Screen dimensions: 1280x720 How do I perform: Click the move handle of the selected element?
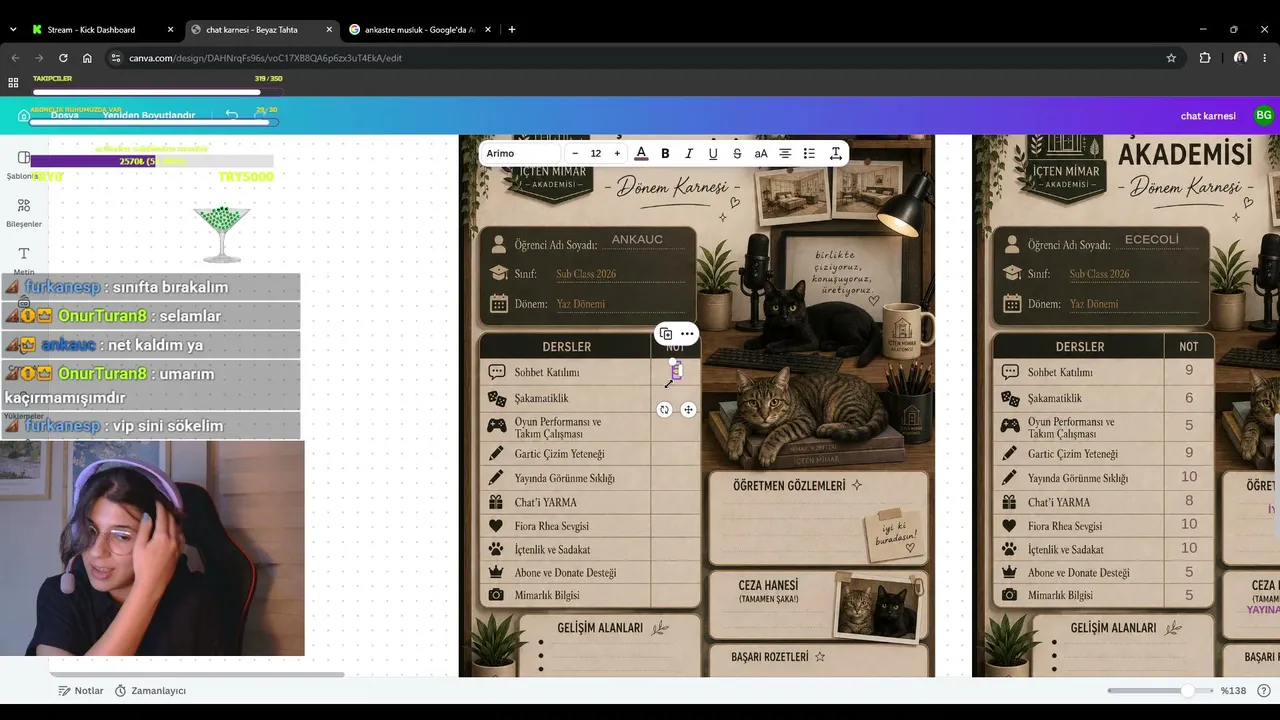click(688, 409)
